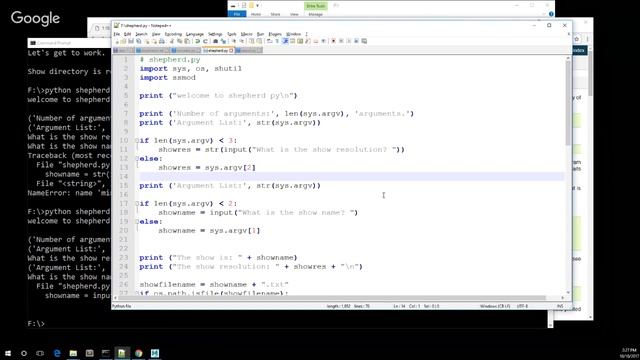
Task: Open Google Chrome from taskbar
Action: 138,353
